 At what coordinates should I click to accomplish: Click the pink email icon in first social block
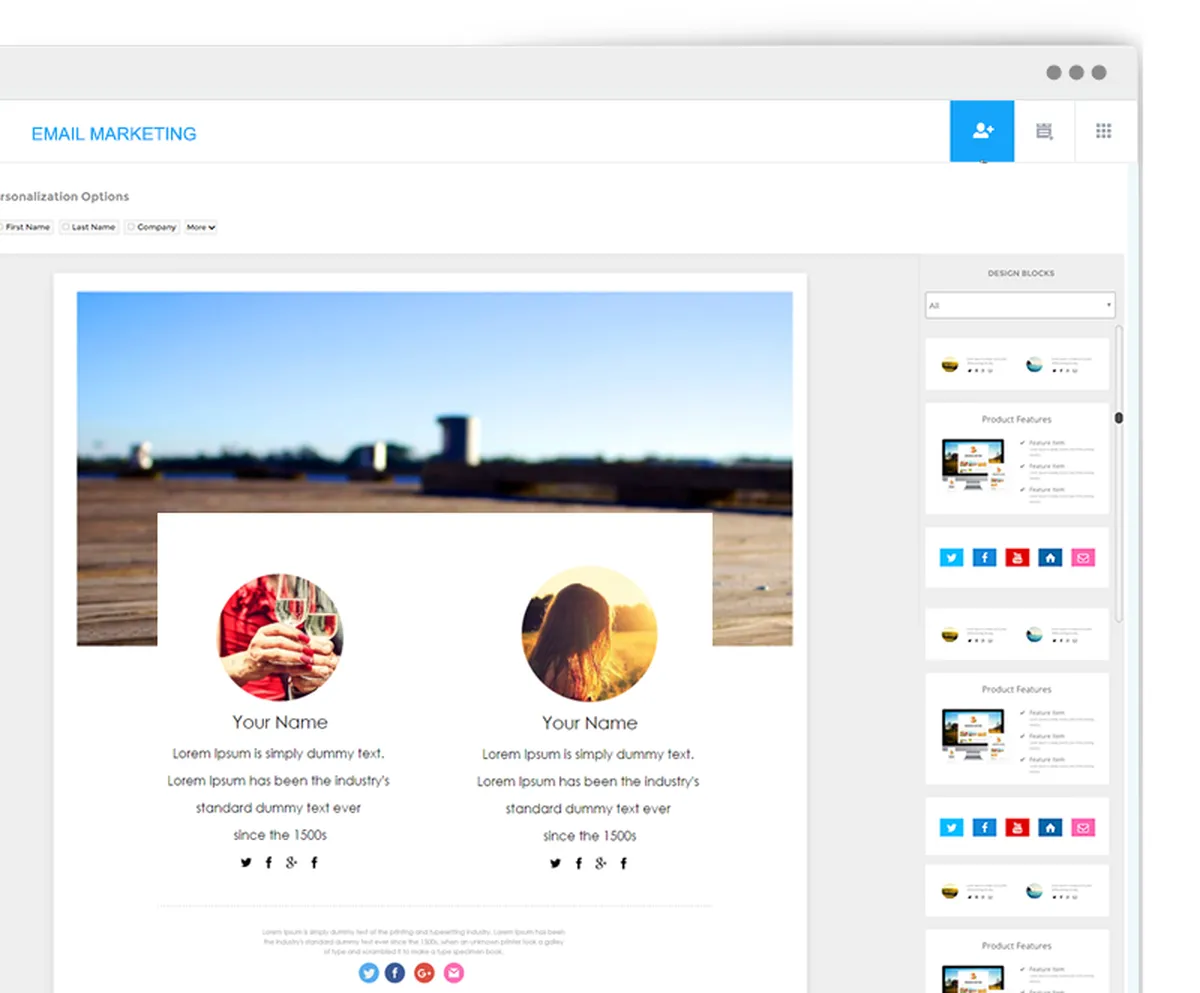pos(1082,558)
